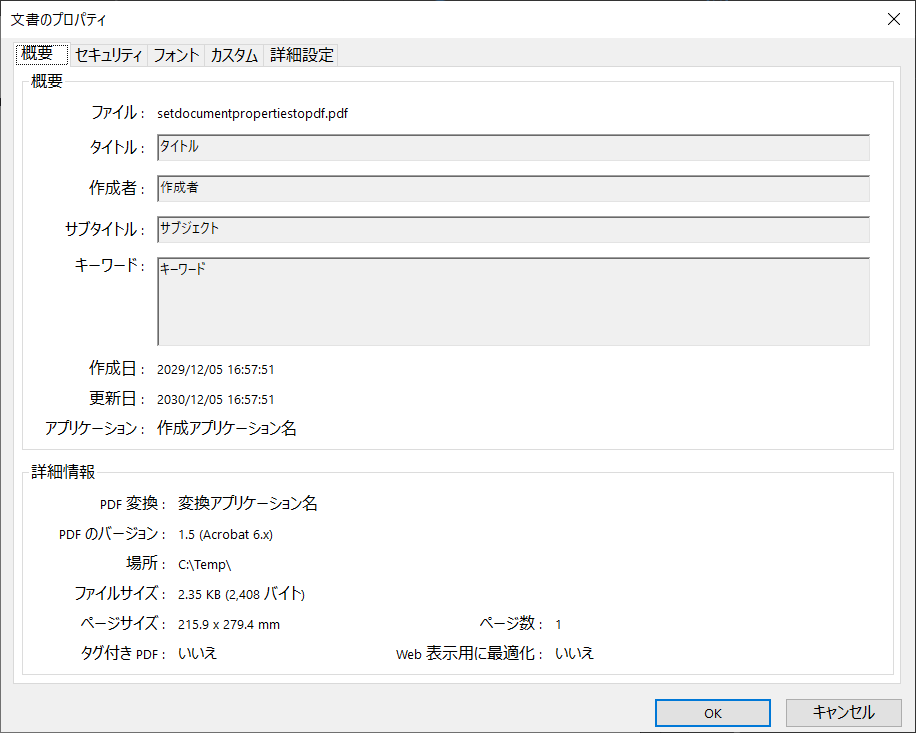
Task: Click the 変換アプリケーション名 value
Action: (248, 503)
